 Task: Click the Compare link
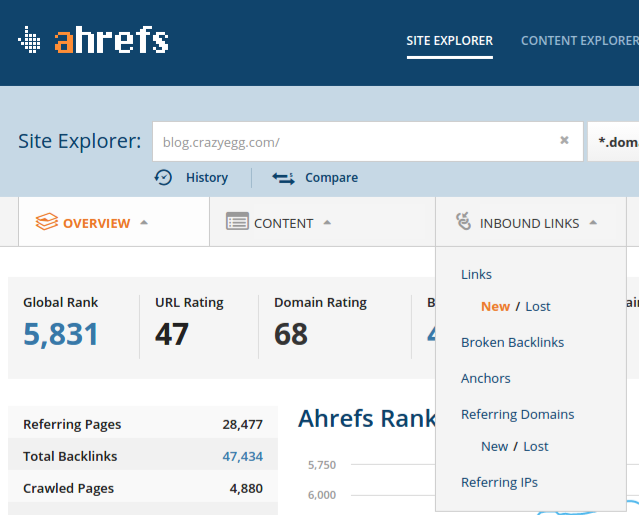click(331, 178)
